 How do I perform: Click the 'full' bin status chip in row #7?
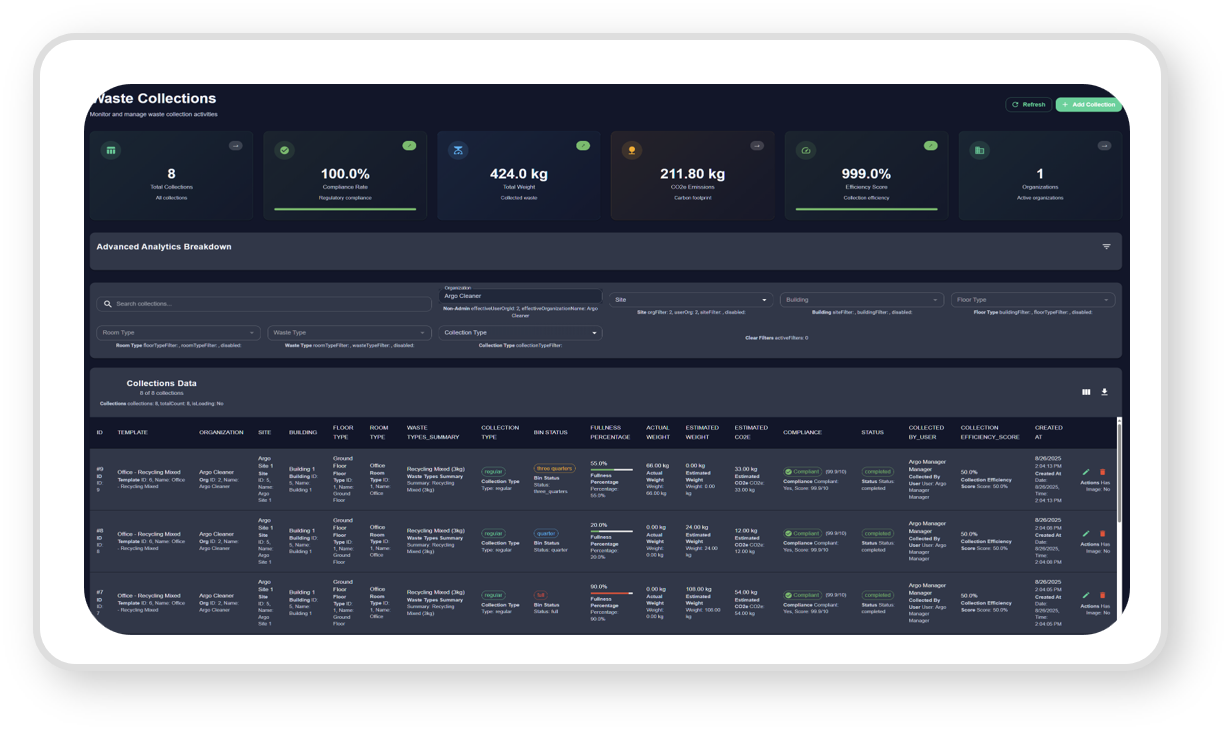tap(541, 595)
